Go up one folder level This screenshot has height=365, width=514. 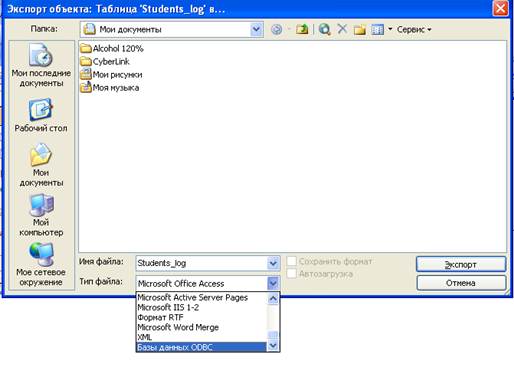pyautogui.click(x=302, y=30)
